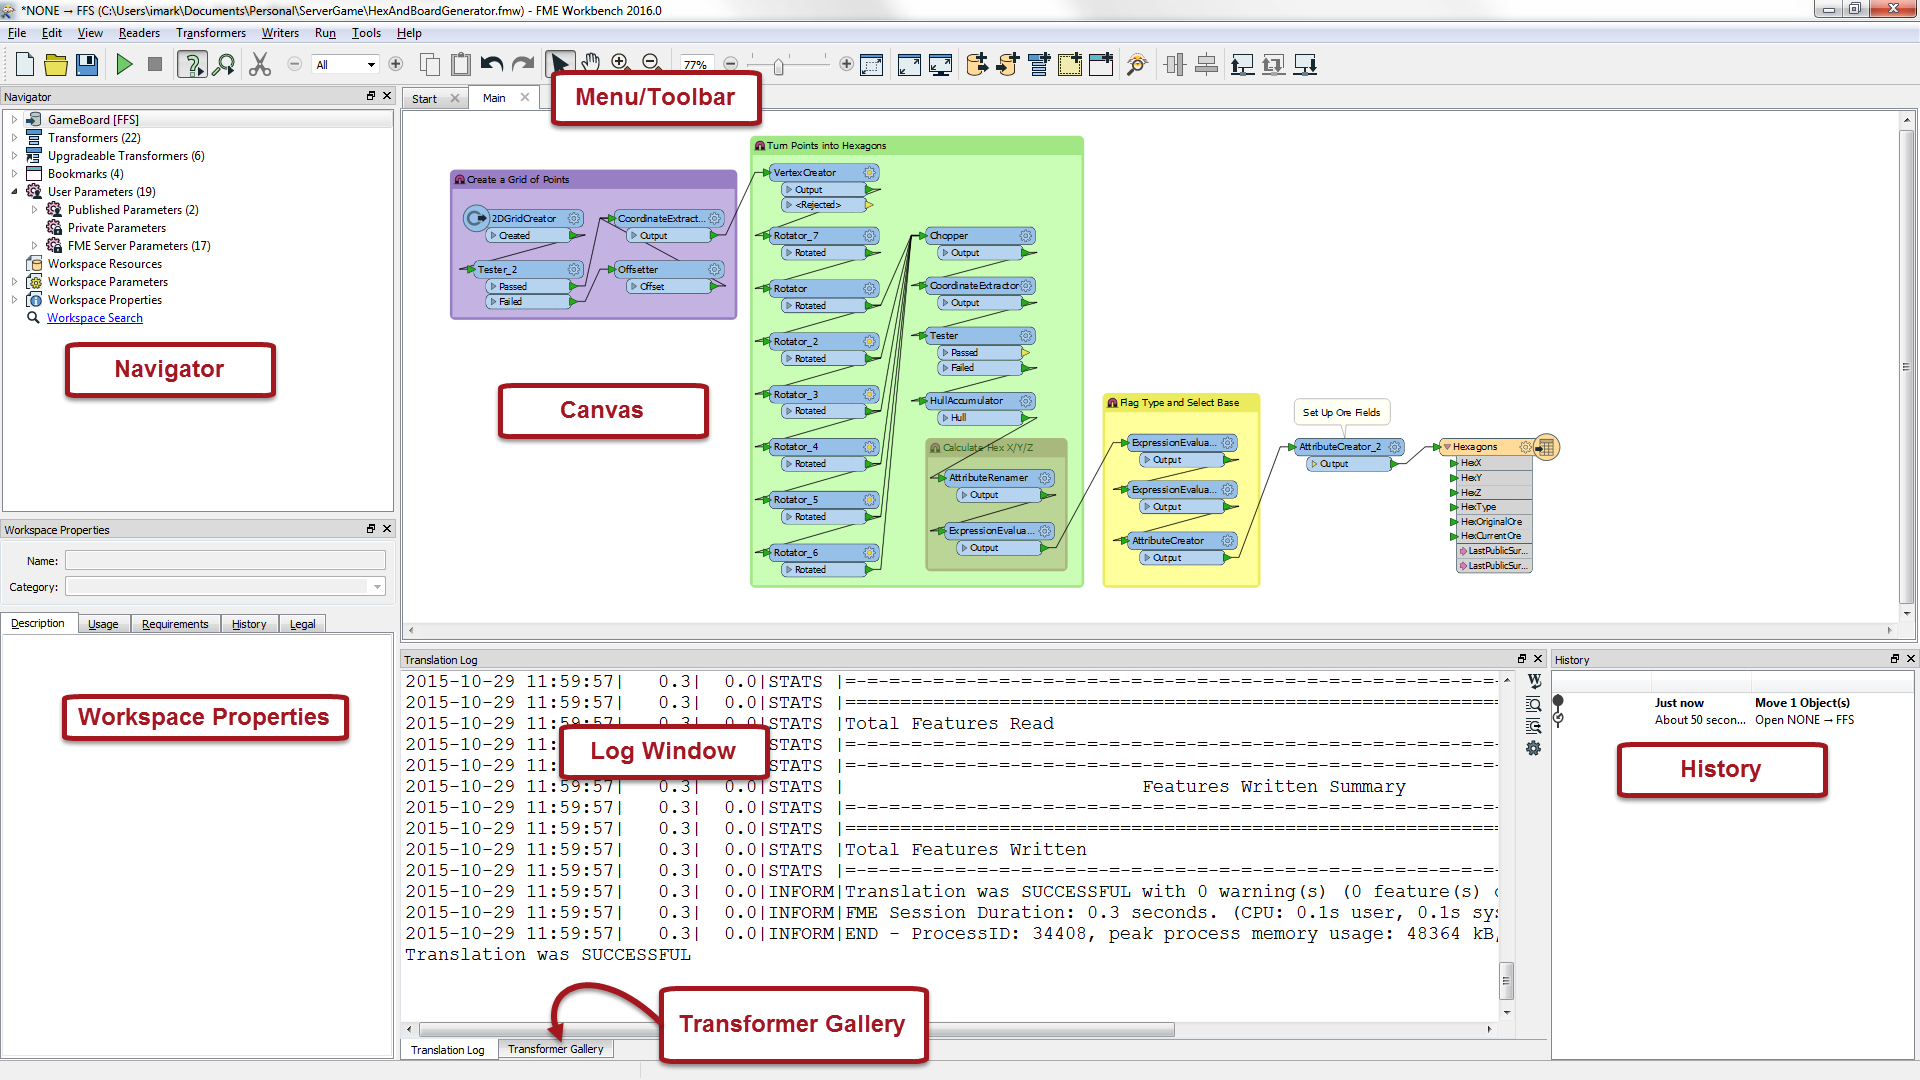The image size is (1920, 1080).
Task: Save the workspace with the floppy disk icon
Action: pos(88,65)
